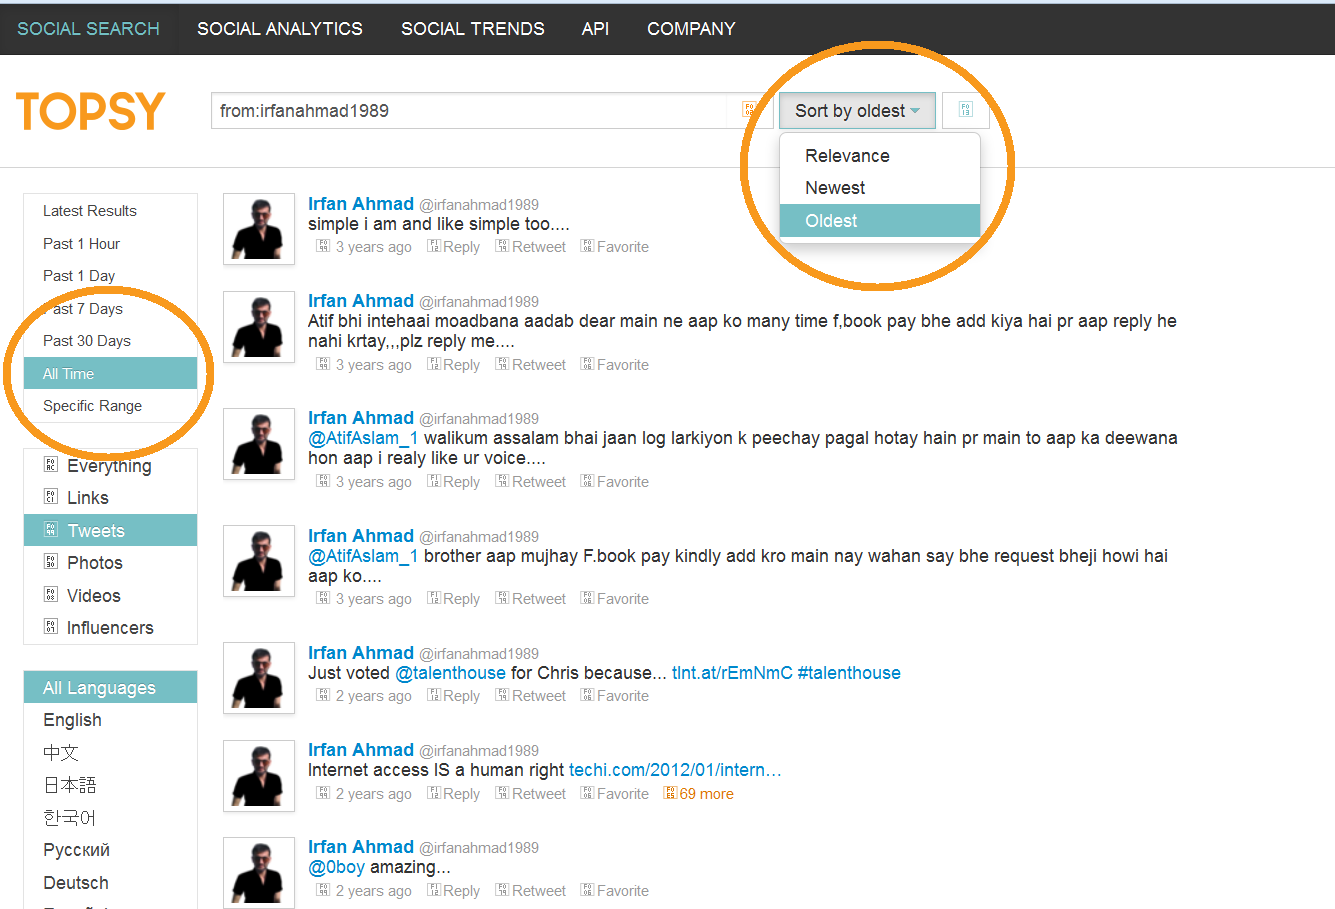The image size is (1335, 909).
Task: Open Social Trends in top navigation
Action: 473,29
